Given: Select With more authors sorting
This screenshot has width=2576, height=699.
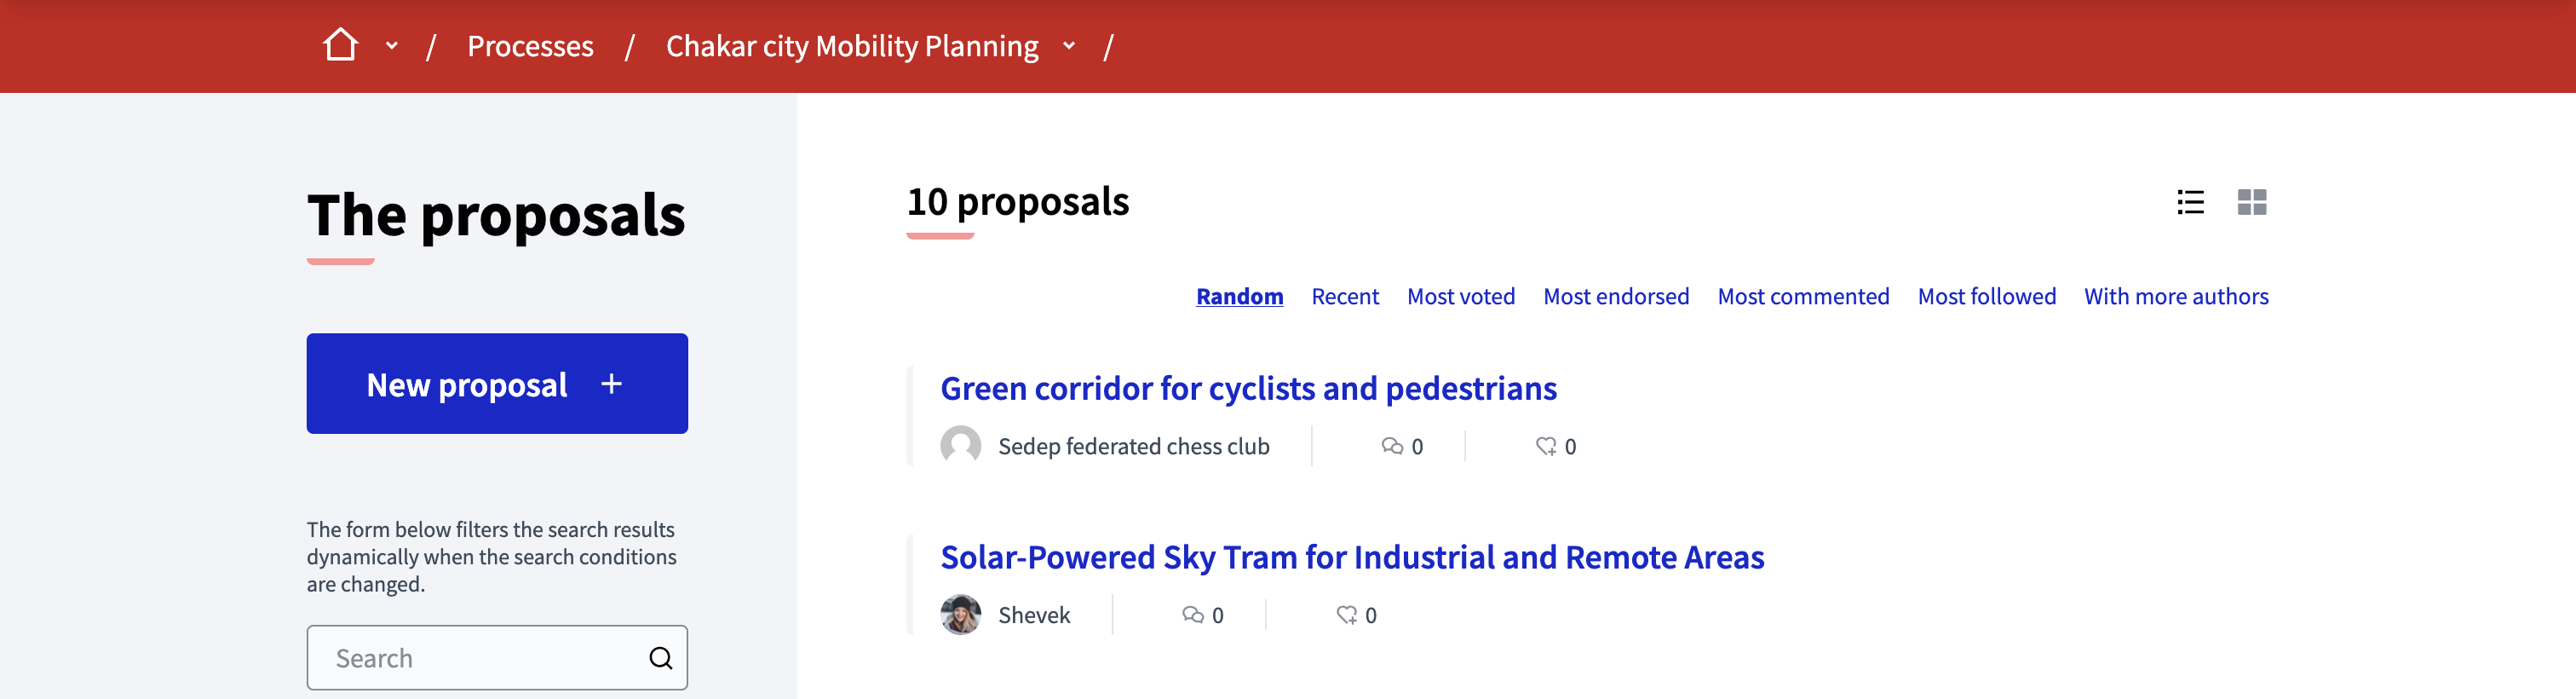Looking at the screenshot, I should point(2176,296).
